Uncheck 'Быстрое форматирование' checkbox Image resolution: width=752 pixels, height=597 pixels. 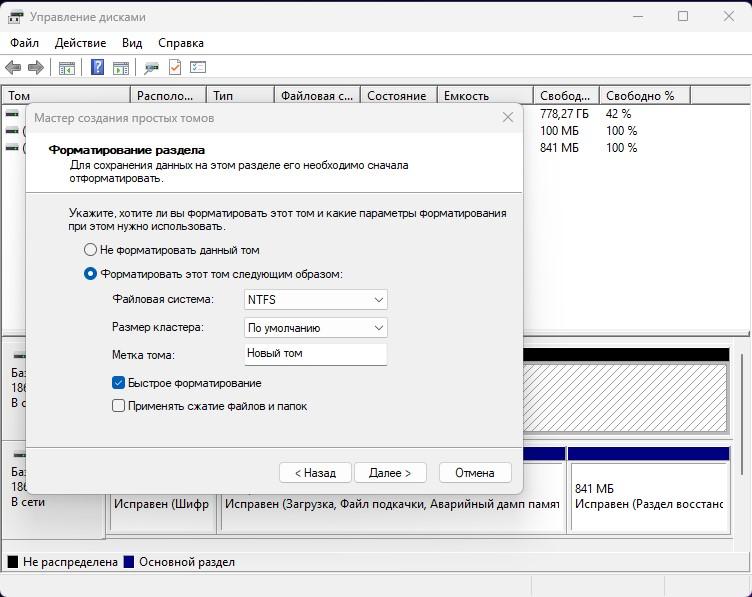[119, 383]
